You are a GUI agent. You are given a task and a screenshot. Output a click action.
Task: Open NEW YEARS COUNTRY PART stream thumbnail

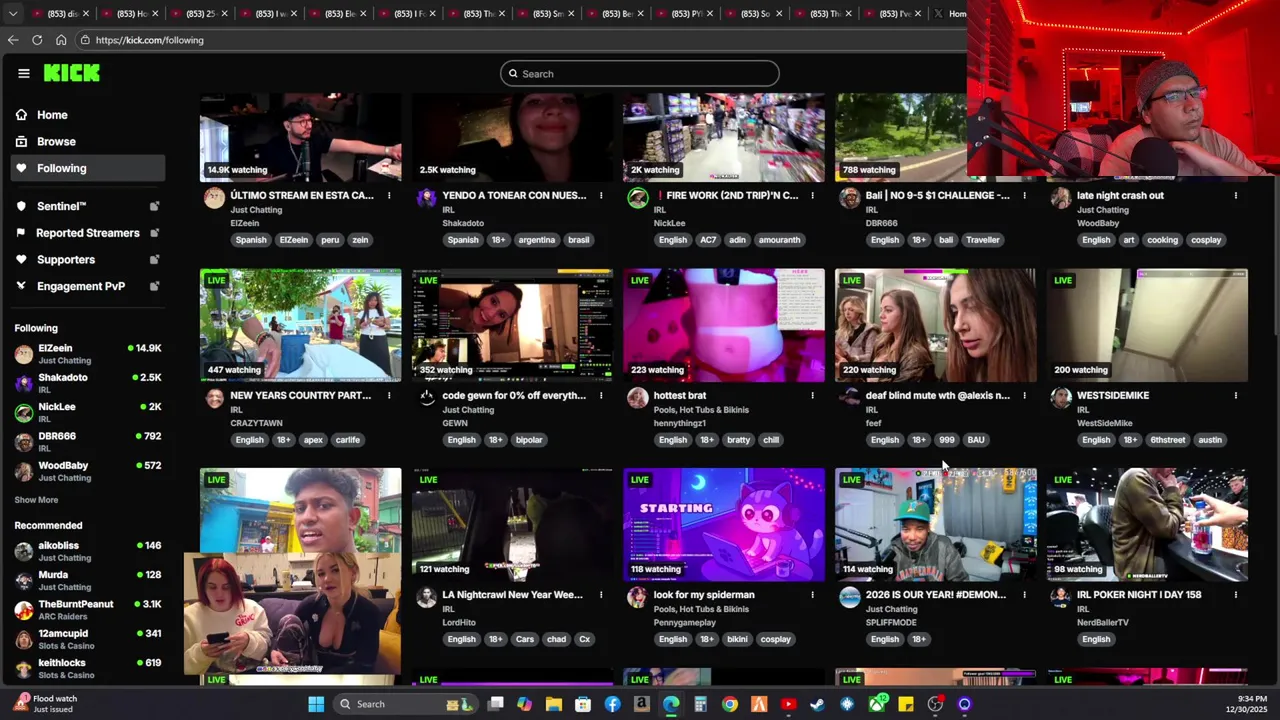point(300,325)
